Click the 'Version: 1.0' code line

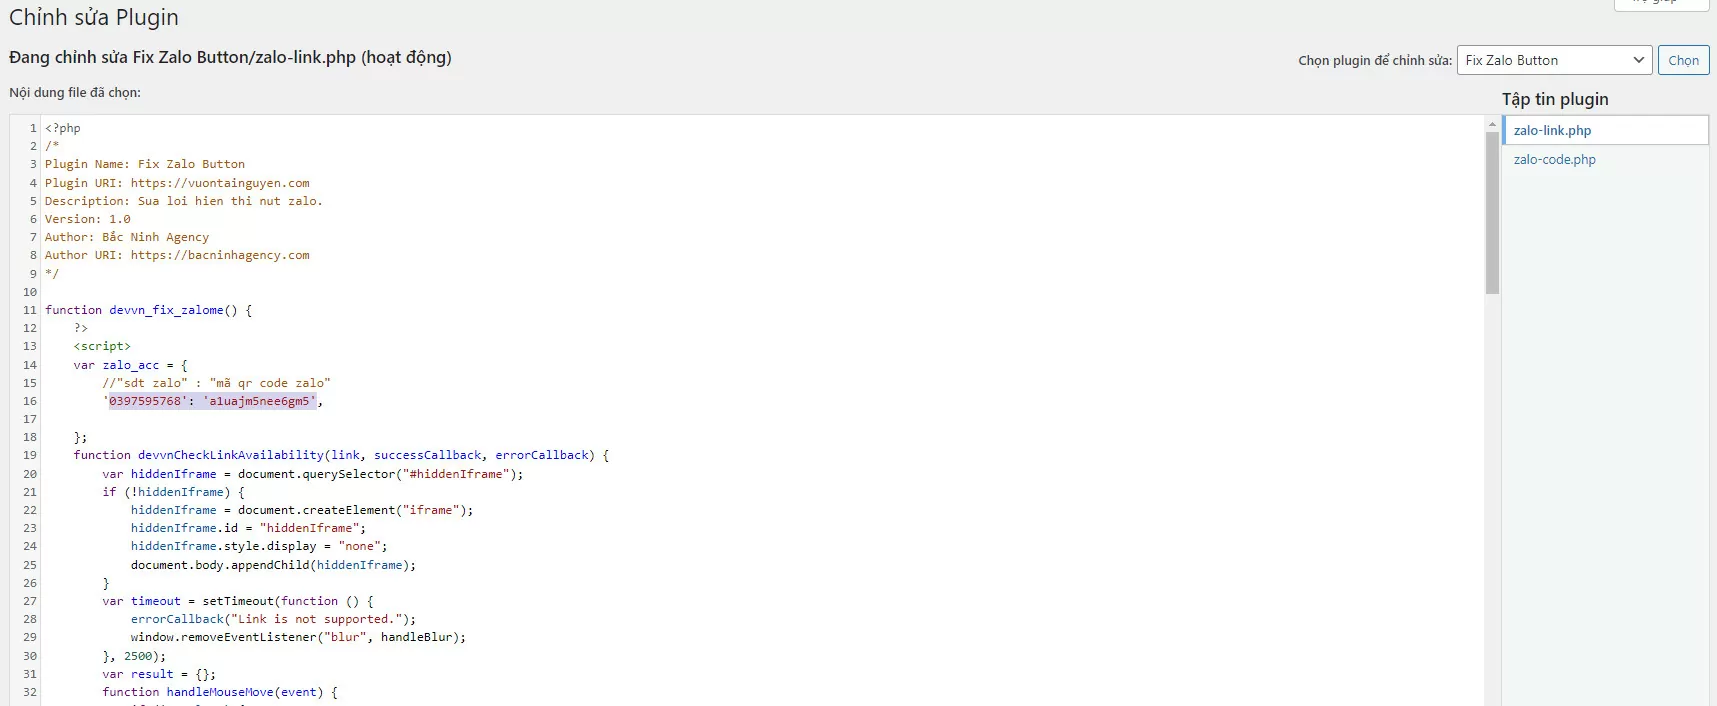pos(88,219)
